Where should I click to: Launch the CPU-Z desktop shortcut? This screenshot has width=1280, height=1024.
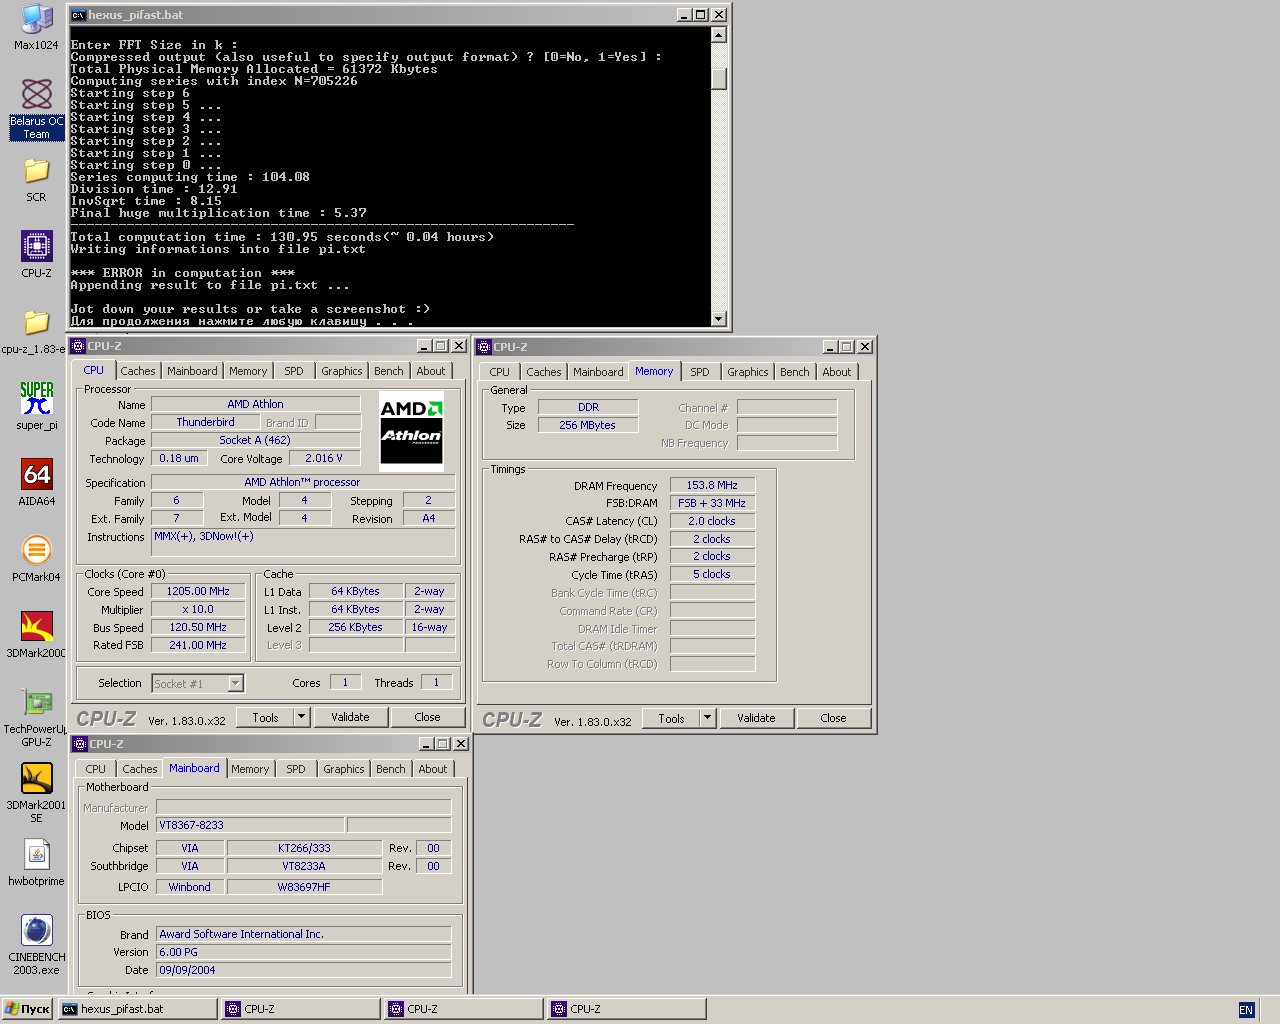37,254
